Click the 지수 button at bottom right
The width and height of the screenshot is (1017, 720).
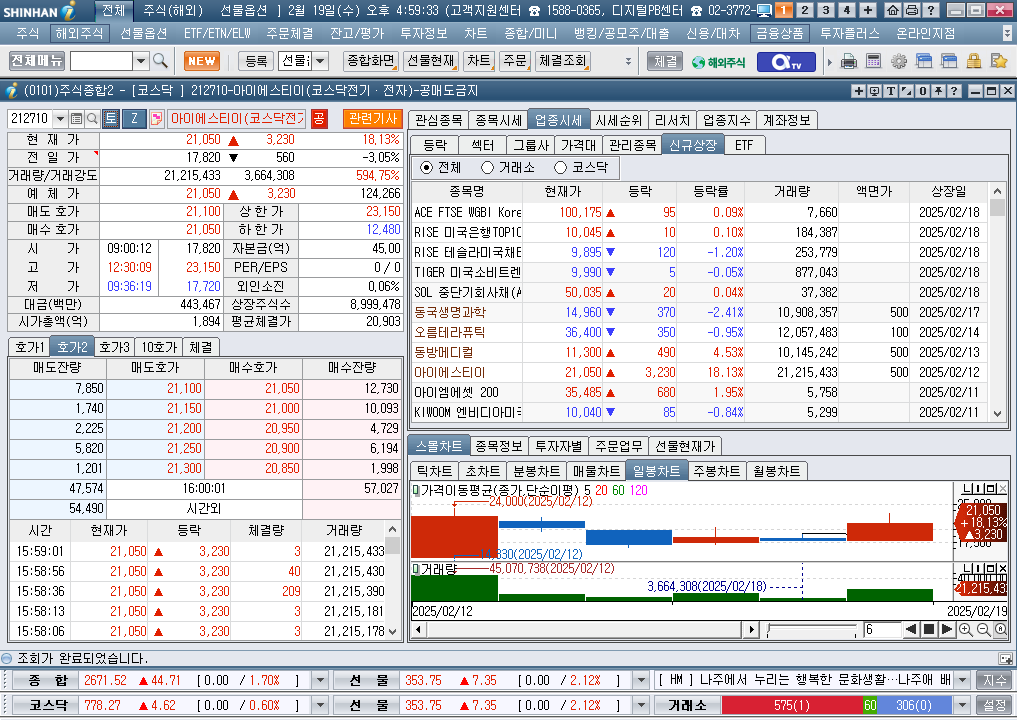click(994, 680)
